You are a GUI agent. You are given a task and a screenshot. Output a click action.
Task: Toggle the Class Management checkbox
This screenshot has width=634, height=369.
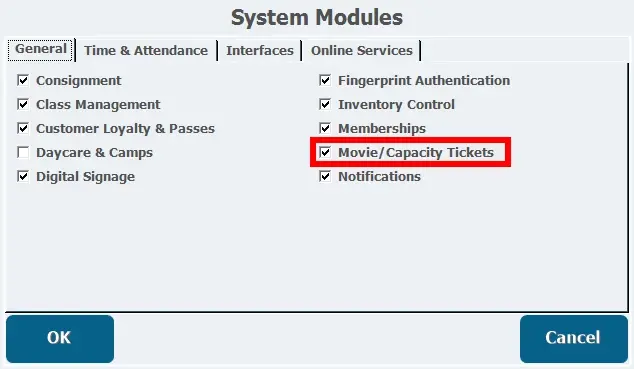23,104
